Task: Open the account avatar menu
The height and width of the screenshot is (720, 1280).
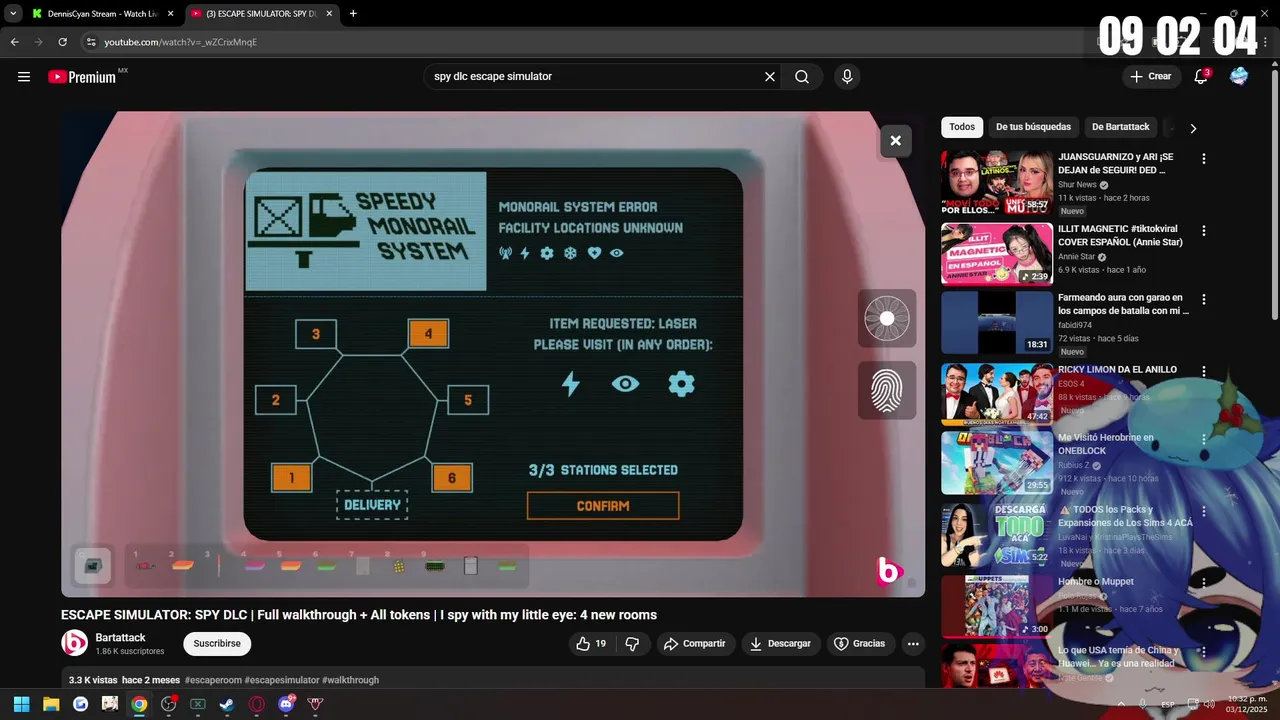Action: point(1239,77)
